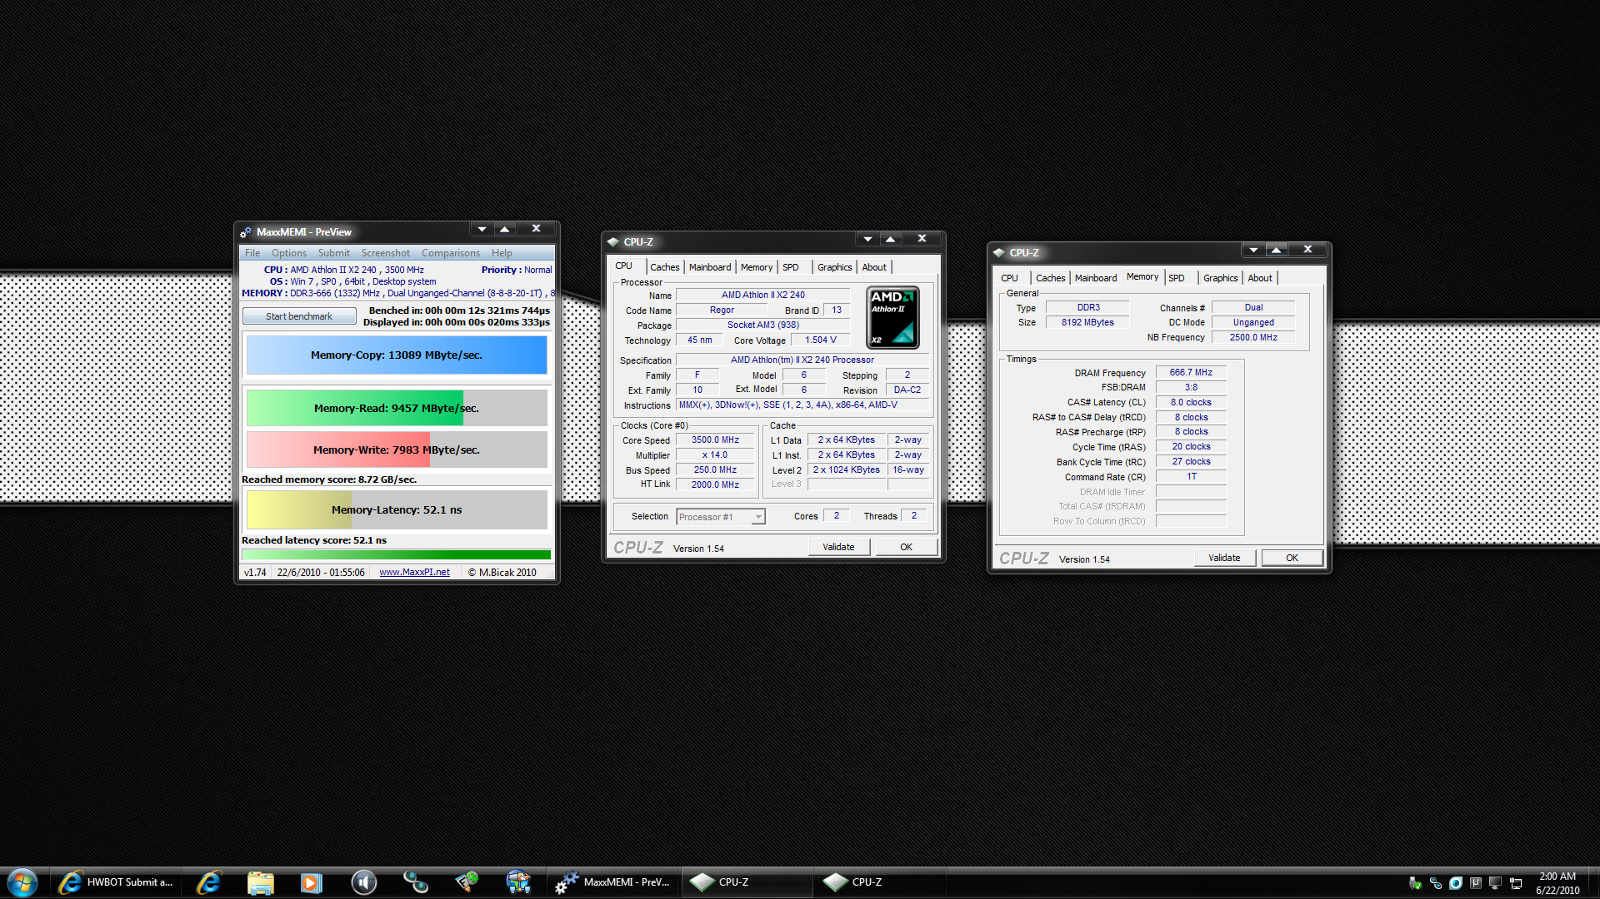Open the network connection tray icon
The height and width of the screenshot is (899, 1600).
(1516, 883)
